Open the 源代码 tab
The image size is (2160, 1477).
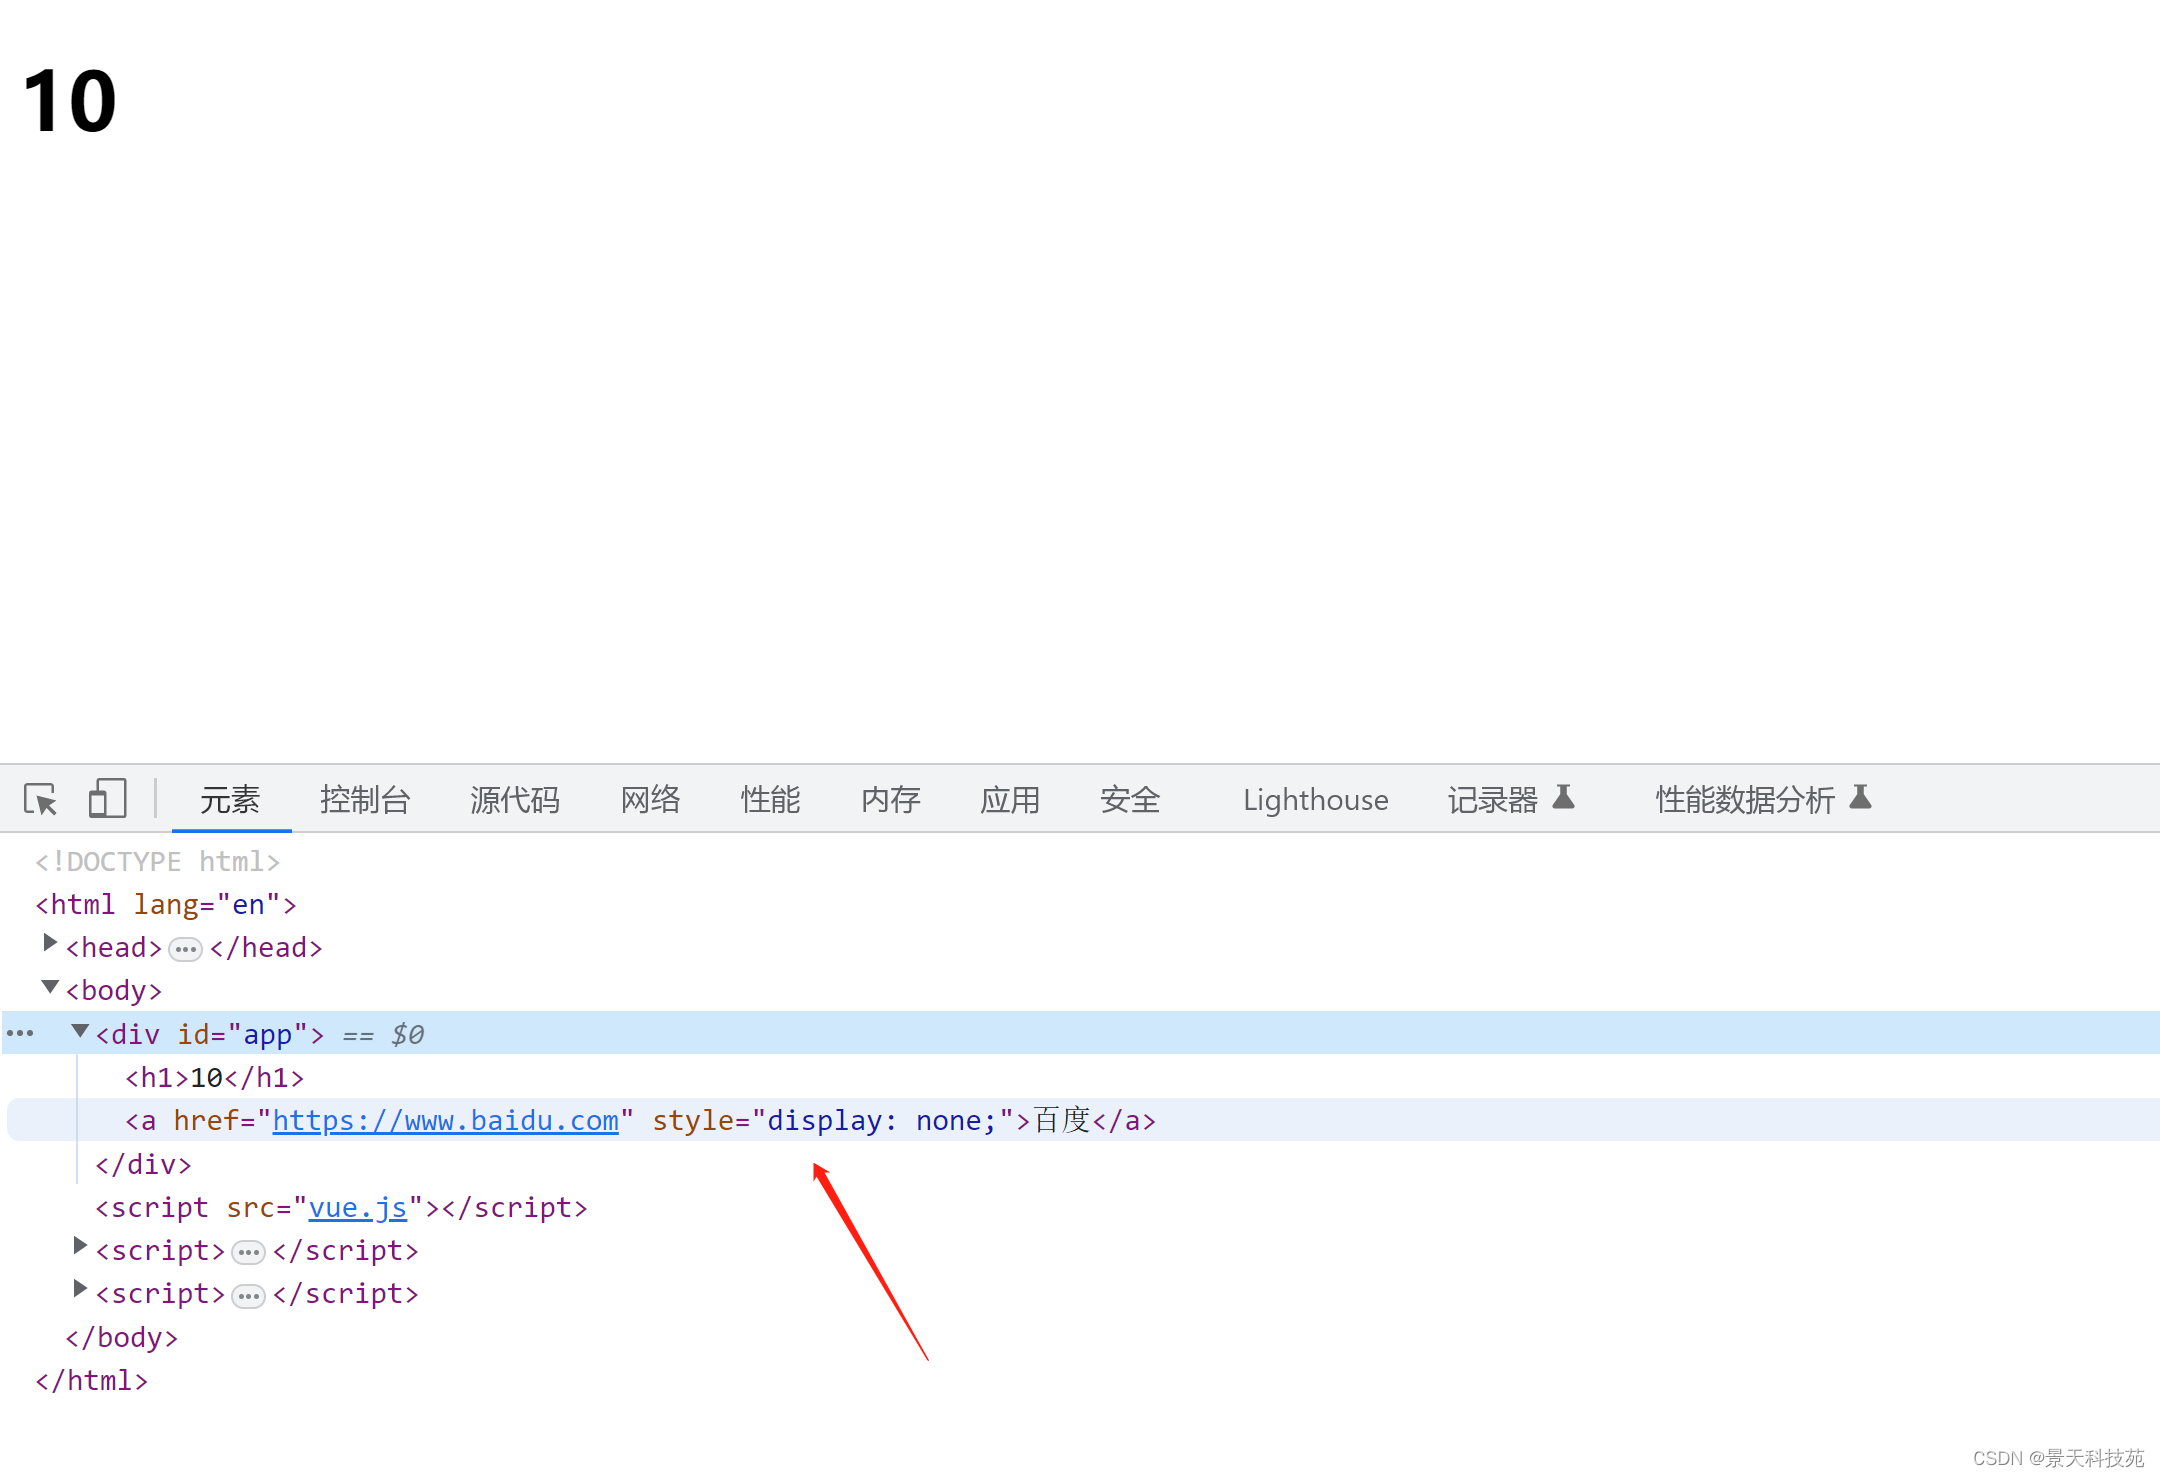coord(515,799)
